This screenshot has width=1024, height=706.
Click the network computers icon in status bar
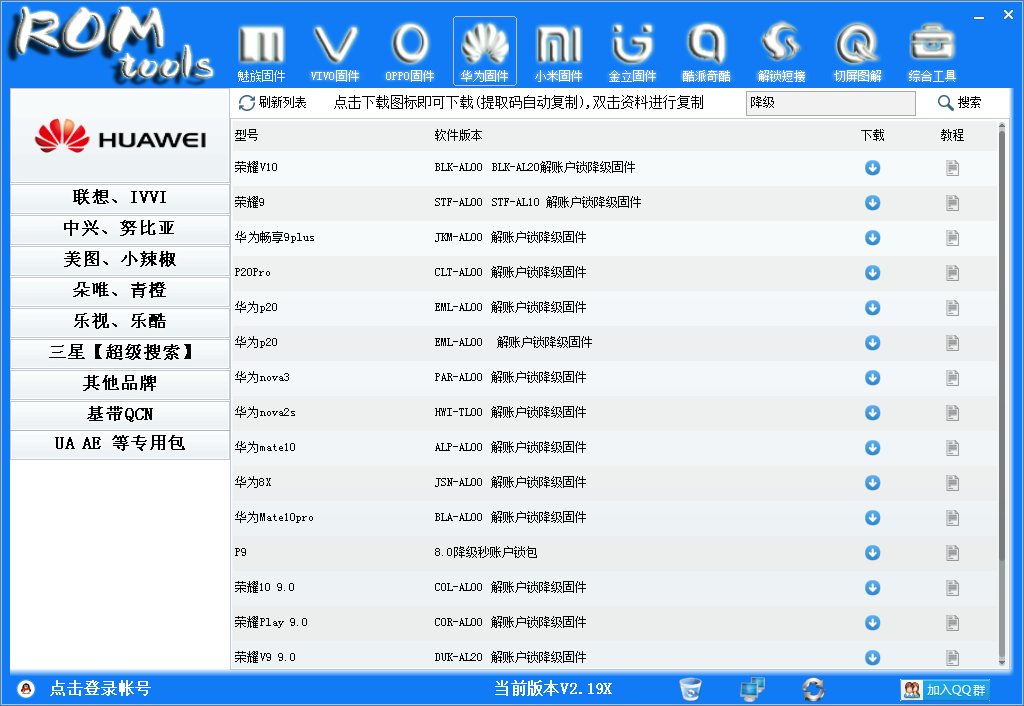click(752, 688)
